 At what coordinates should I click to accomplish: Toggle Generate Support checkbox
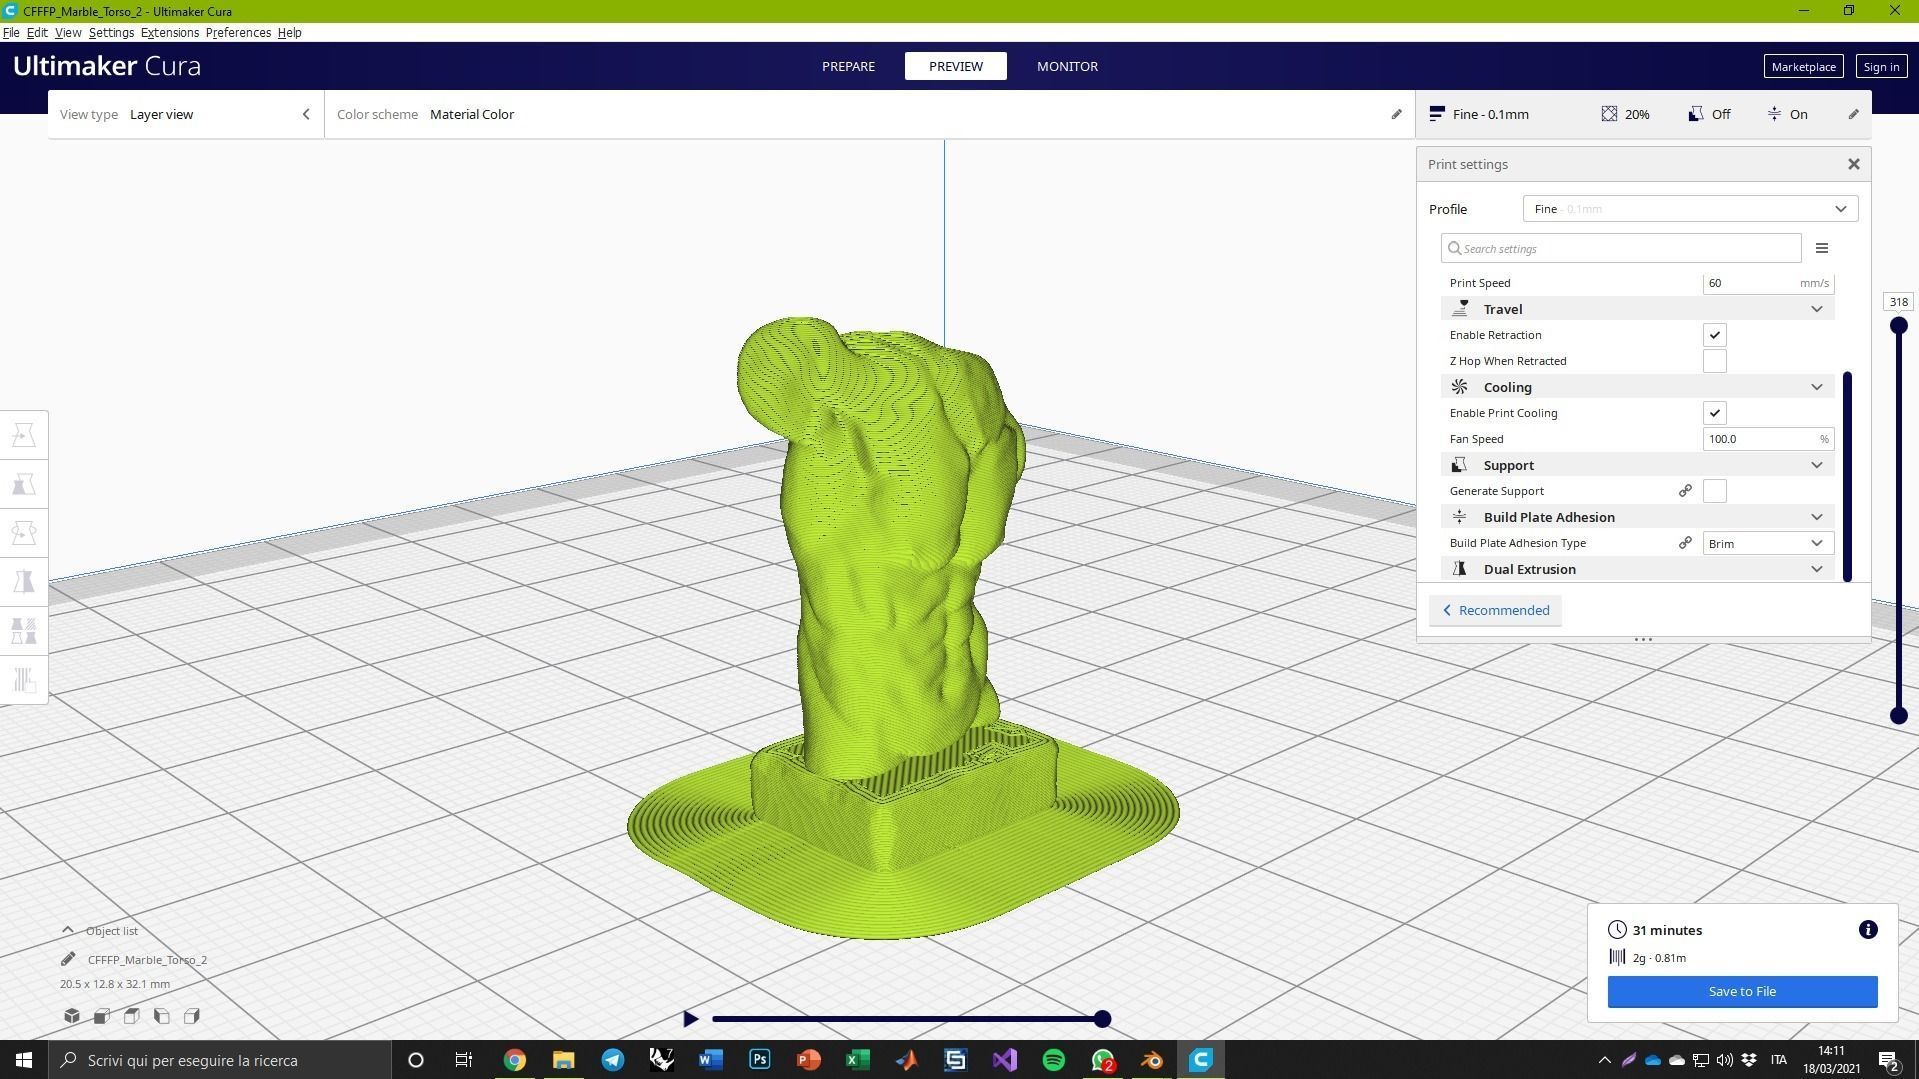click(1715, 491)
